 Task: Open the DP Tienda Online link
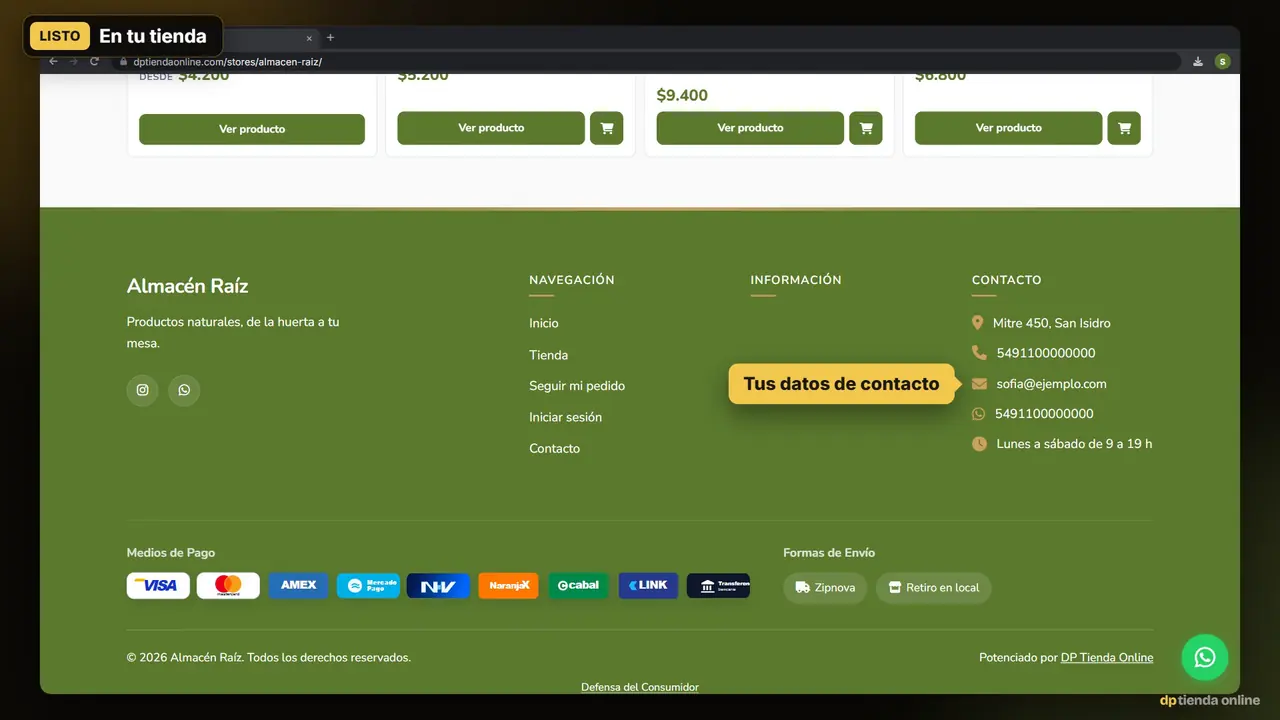[1107, 658]
